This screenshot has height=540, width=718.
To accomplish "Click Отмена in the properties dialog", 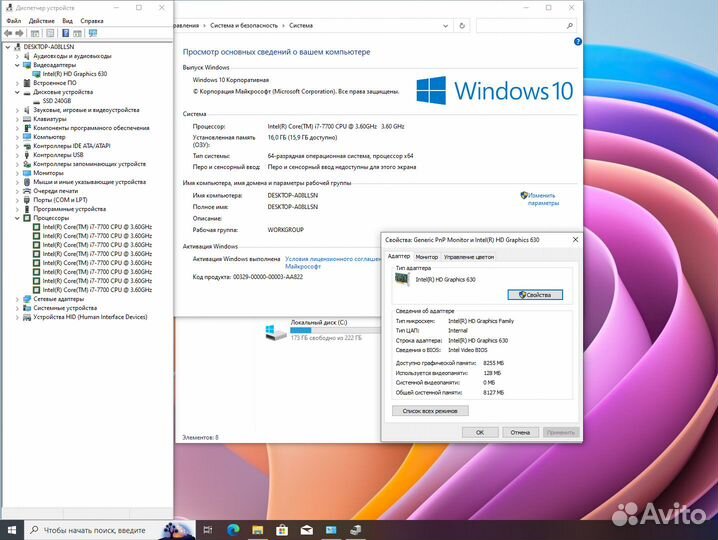I will [520, 432].
